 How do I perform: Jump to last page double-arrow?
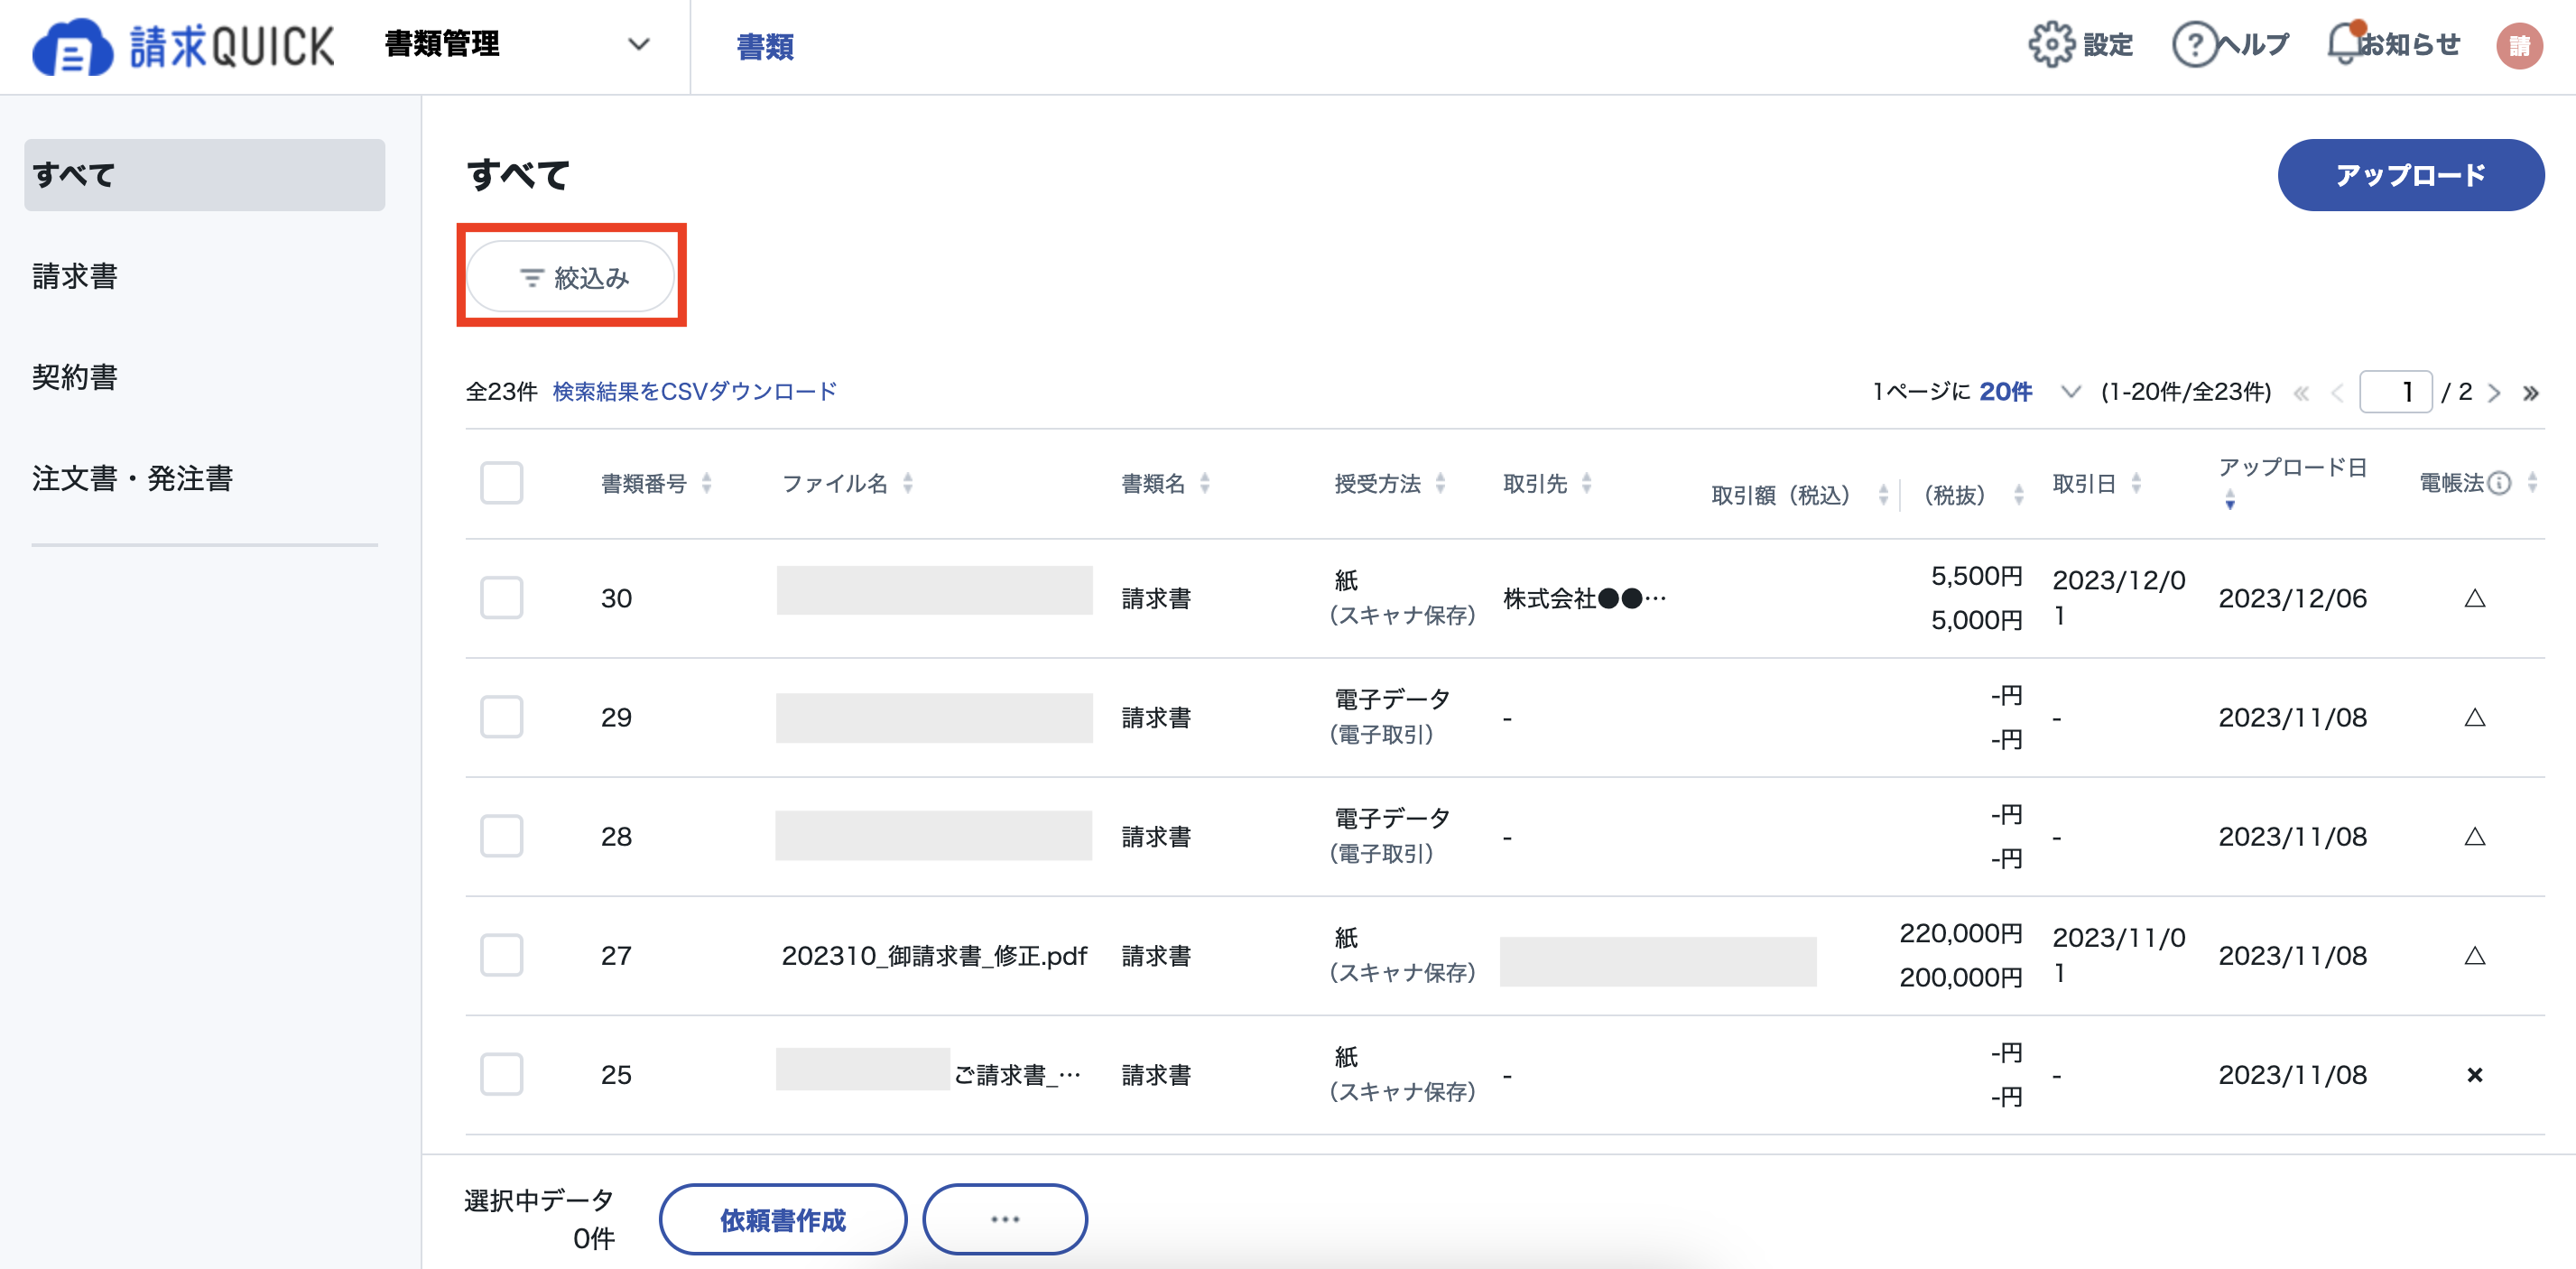(x=2530, y=393)
